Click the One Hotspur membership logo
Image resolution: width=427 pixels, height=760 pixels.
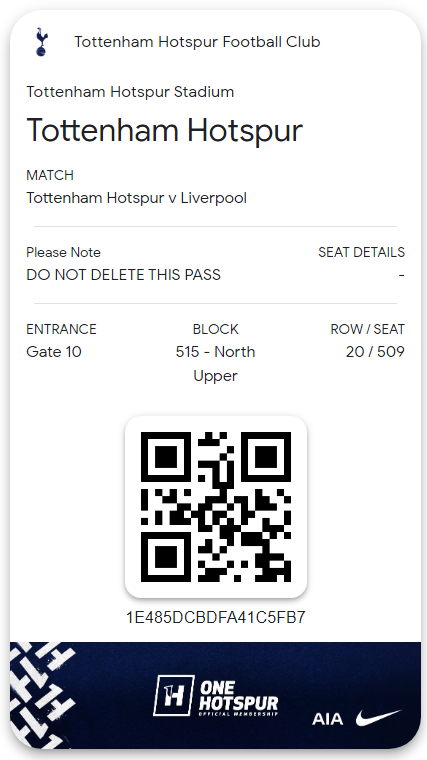pos(216,696)
